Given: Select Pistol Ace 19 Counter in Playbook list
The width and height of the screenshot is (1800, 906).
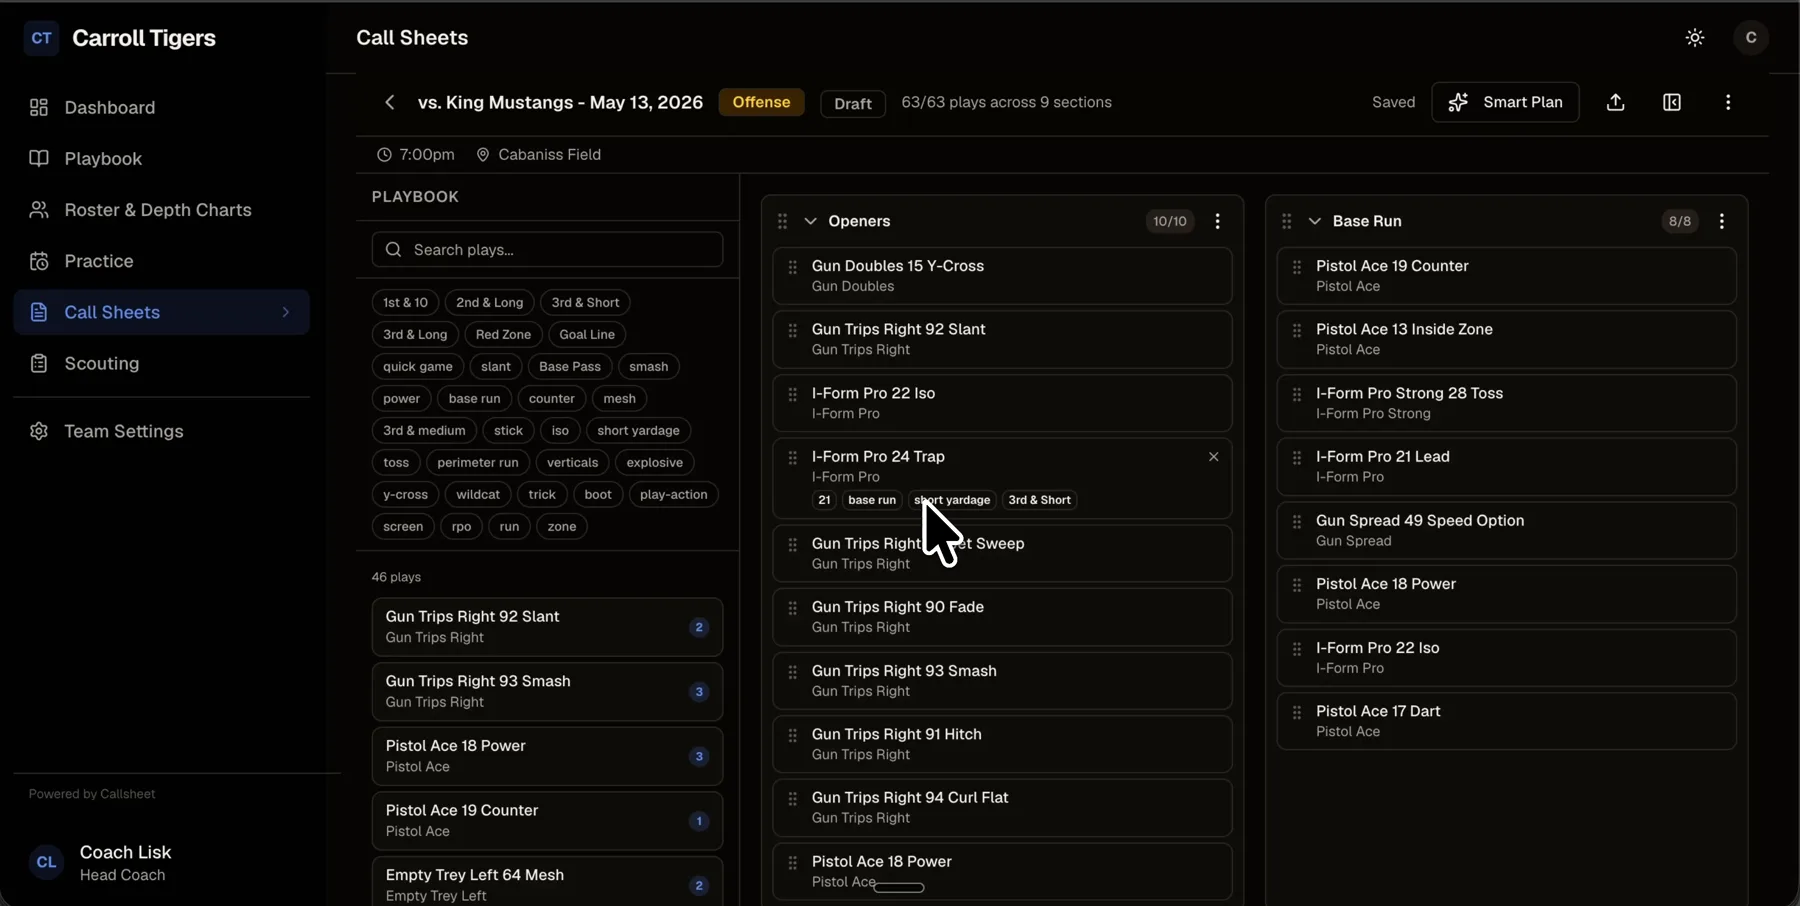Looking at the screenshot, I should 547,821.
